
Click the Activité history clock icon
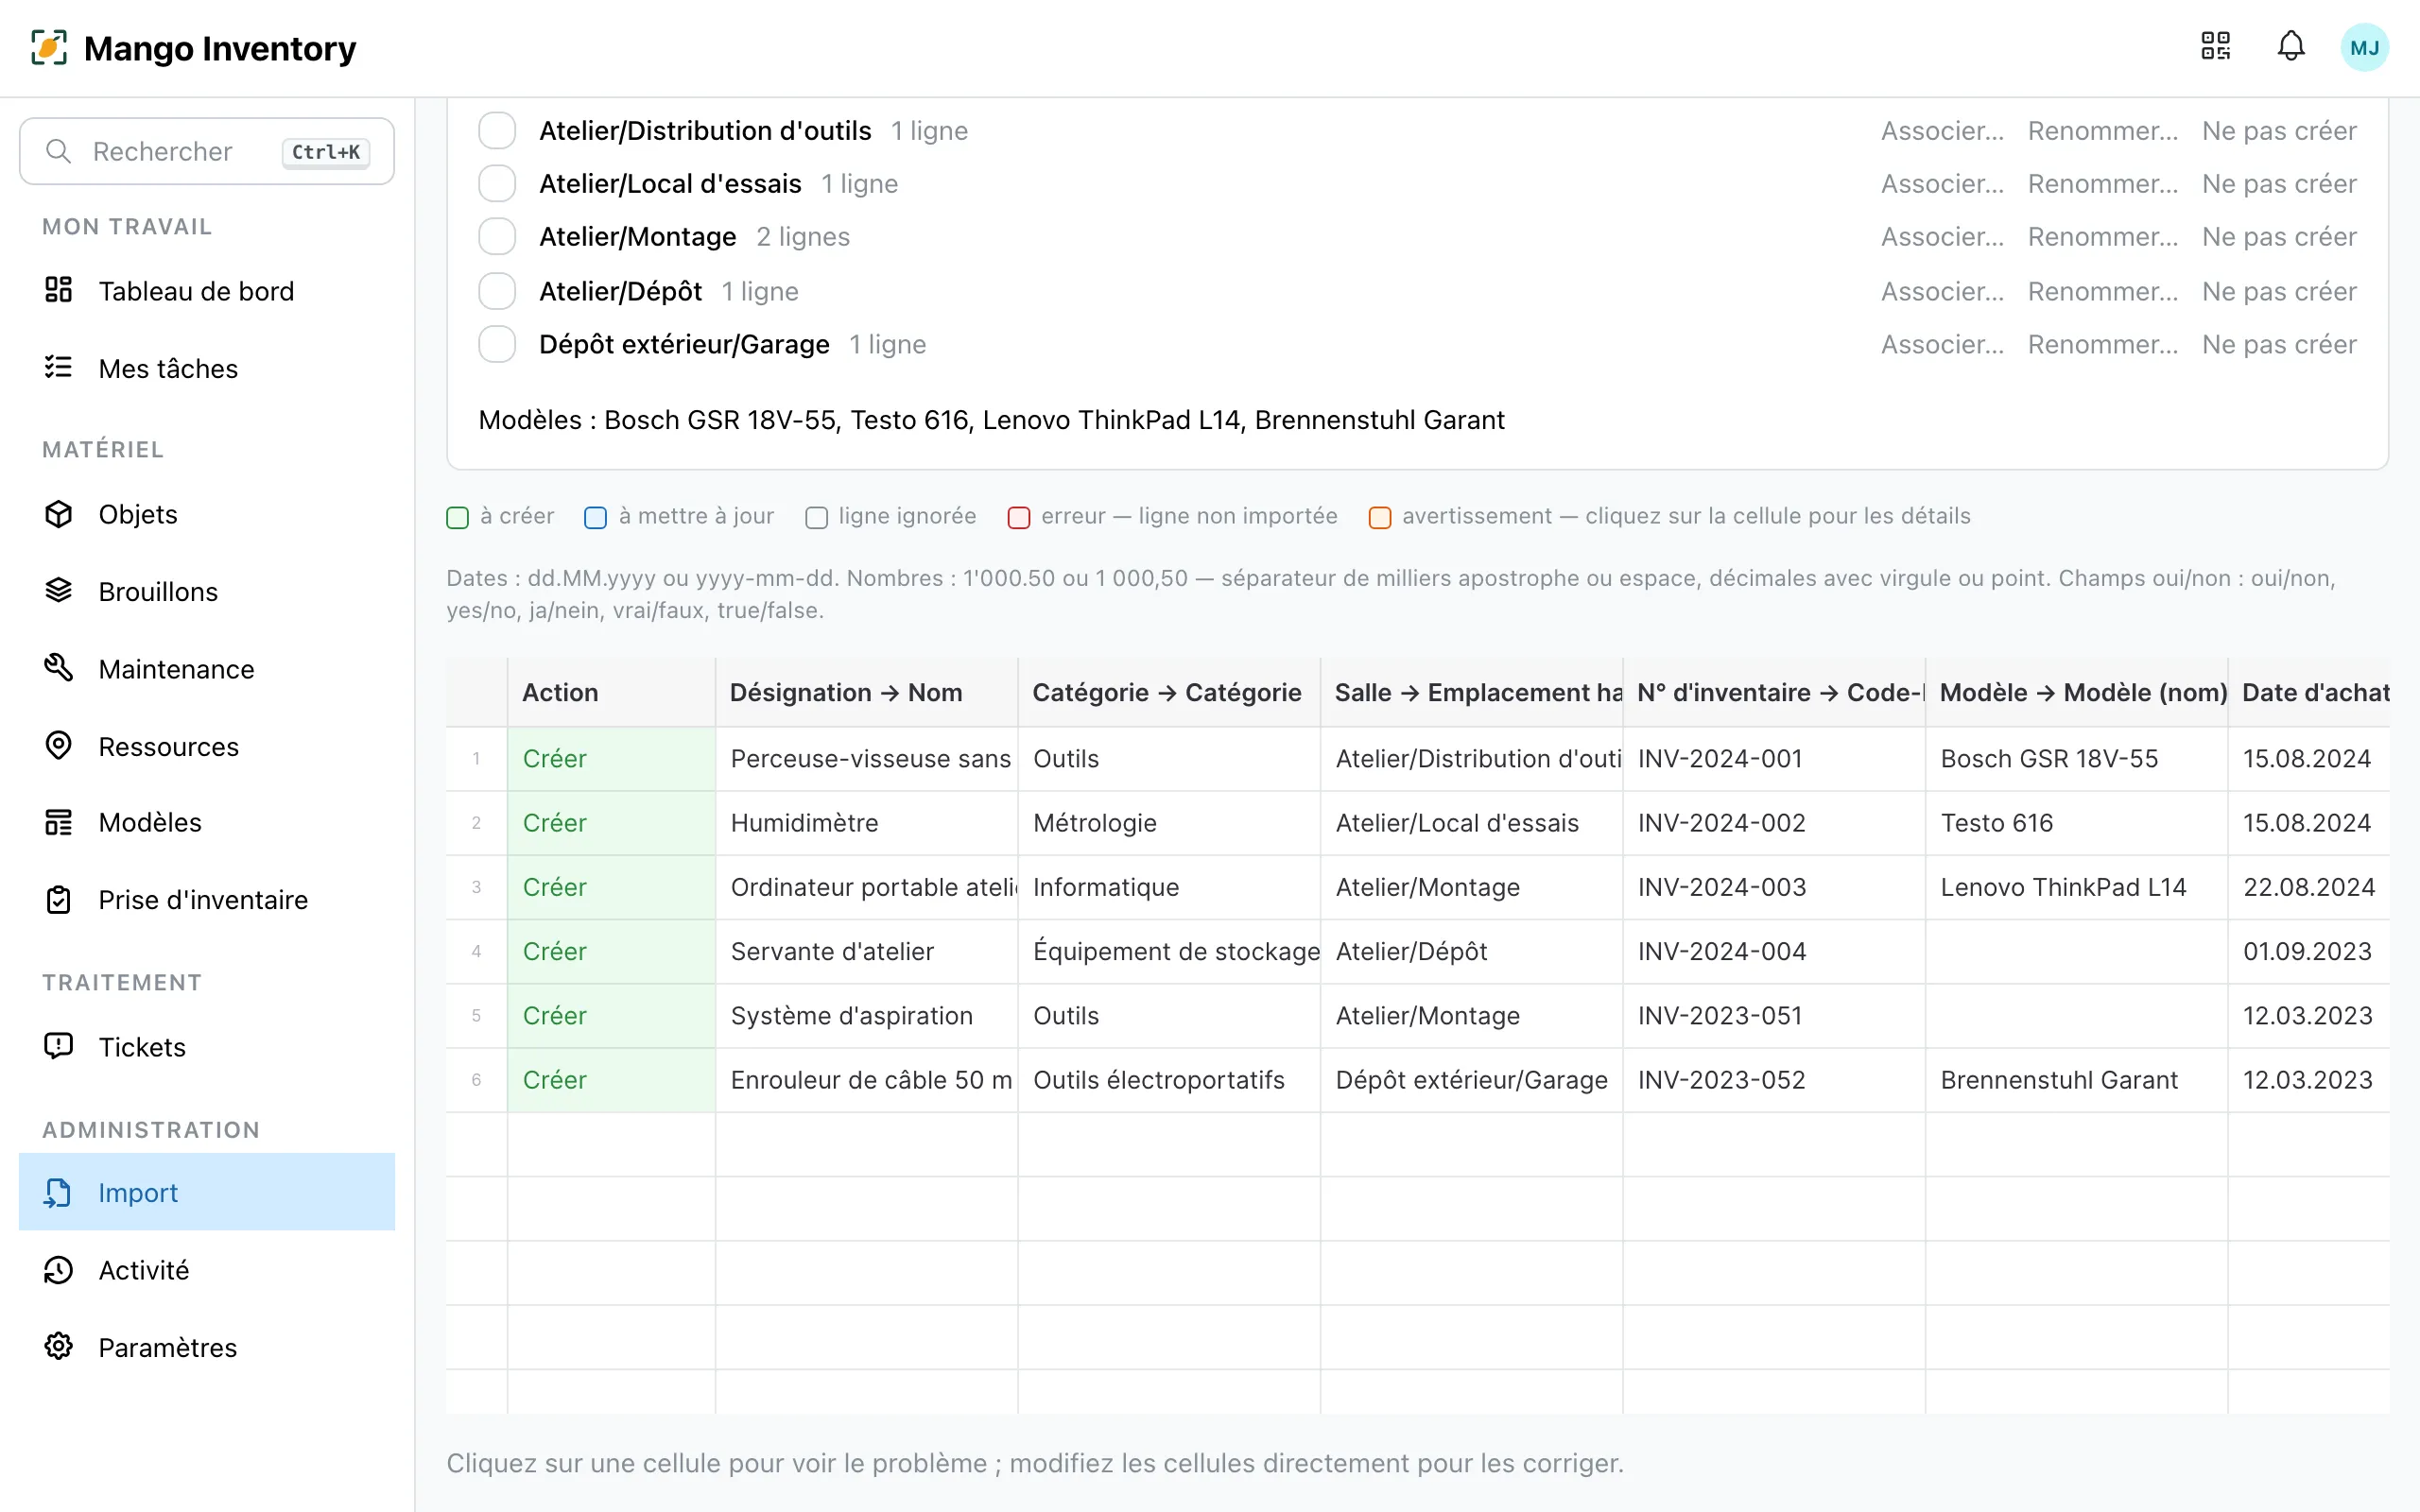click(x=59, y=1269)
